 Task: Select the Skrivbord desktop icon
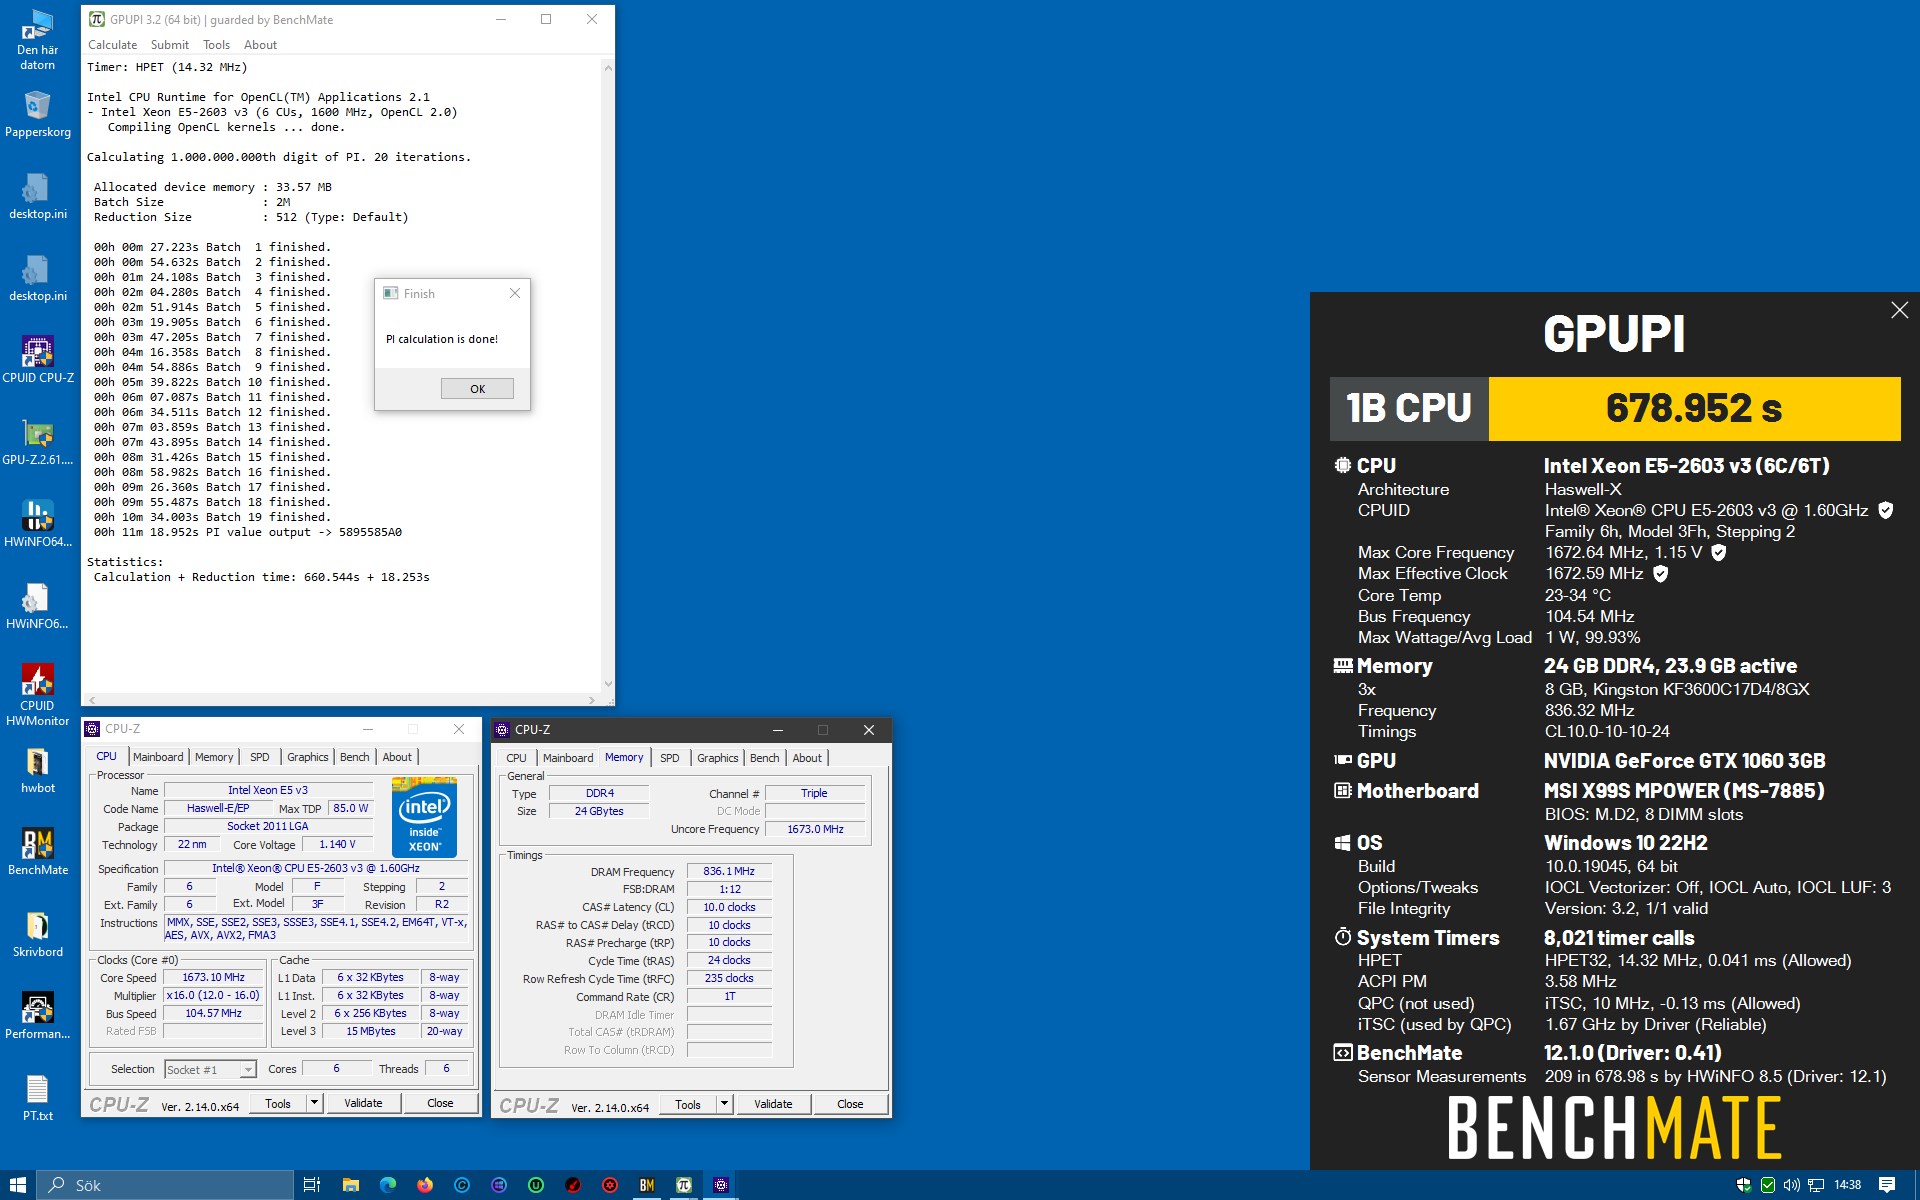(37, 934)
